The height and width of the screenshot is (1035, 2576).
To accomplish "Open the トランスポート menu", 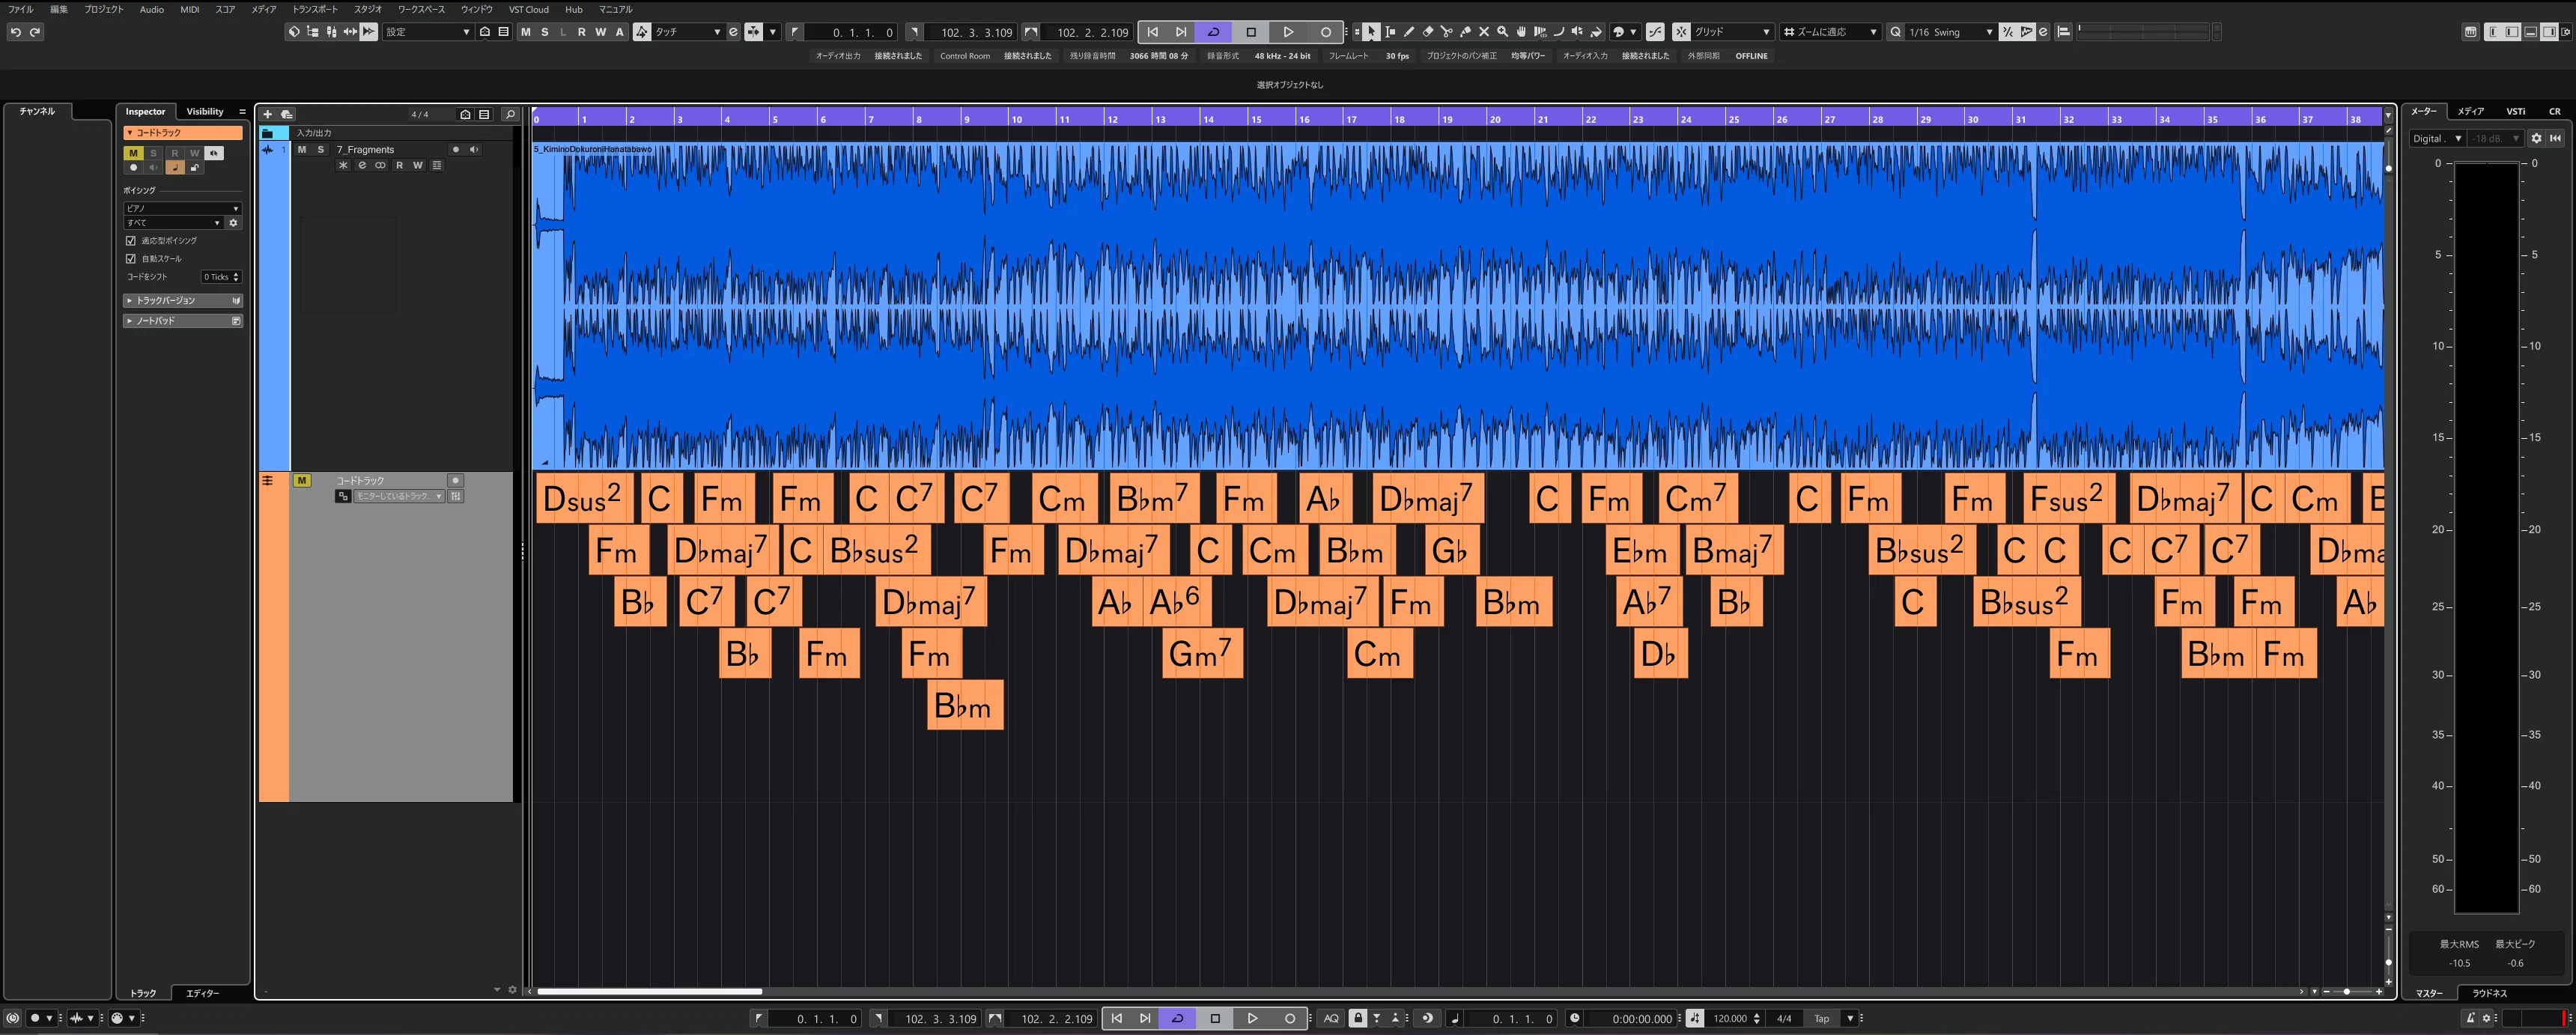I will coord(315,9).
